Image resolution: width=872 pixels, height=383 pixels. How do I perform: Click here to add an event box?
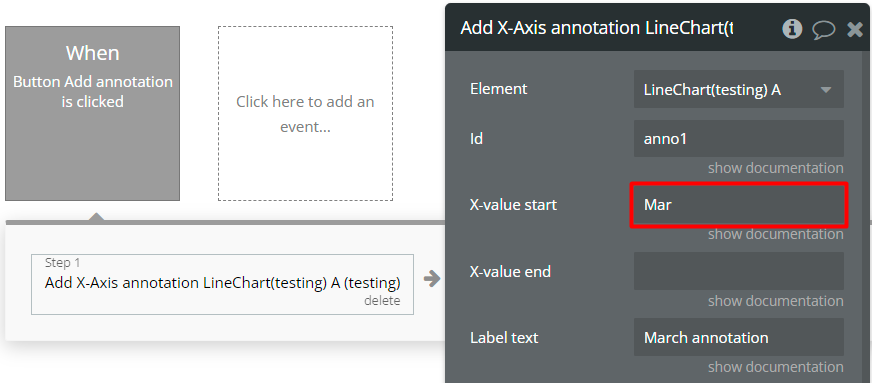305,113
